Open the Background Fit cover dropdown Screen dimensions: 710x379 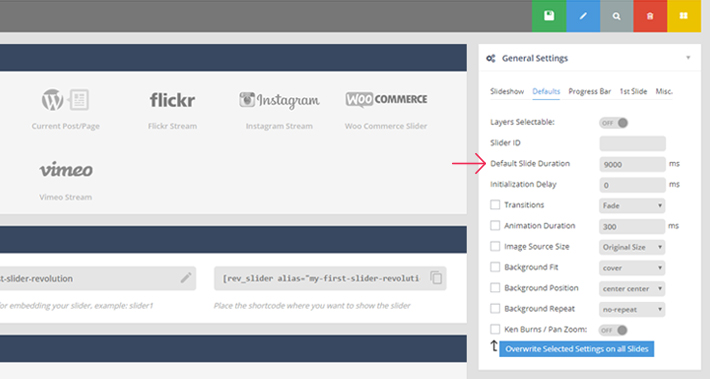point(632,268)
